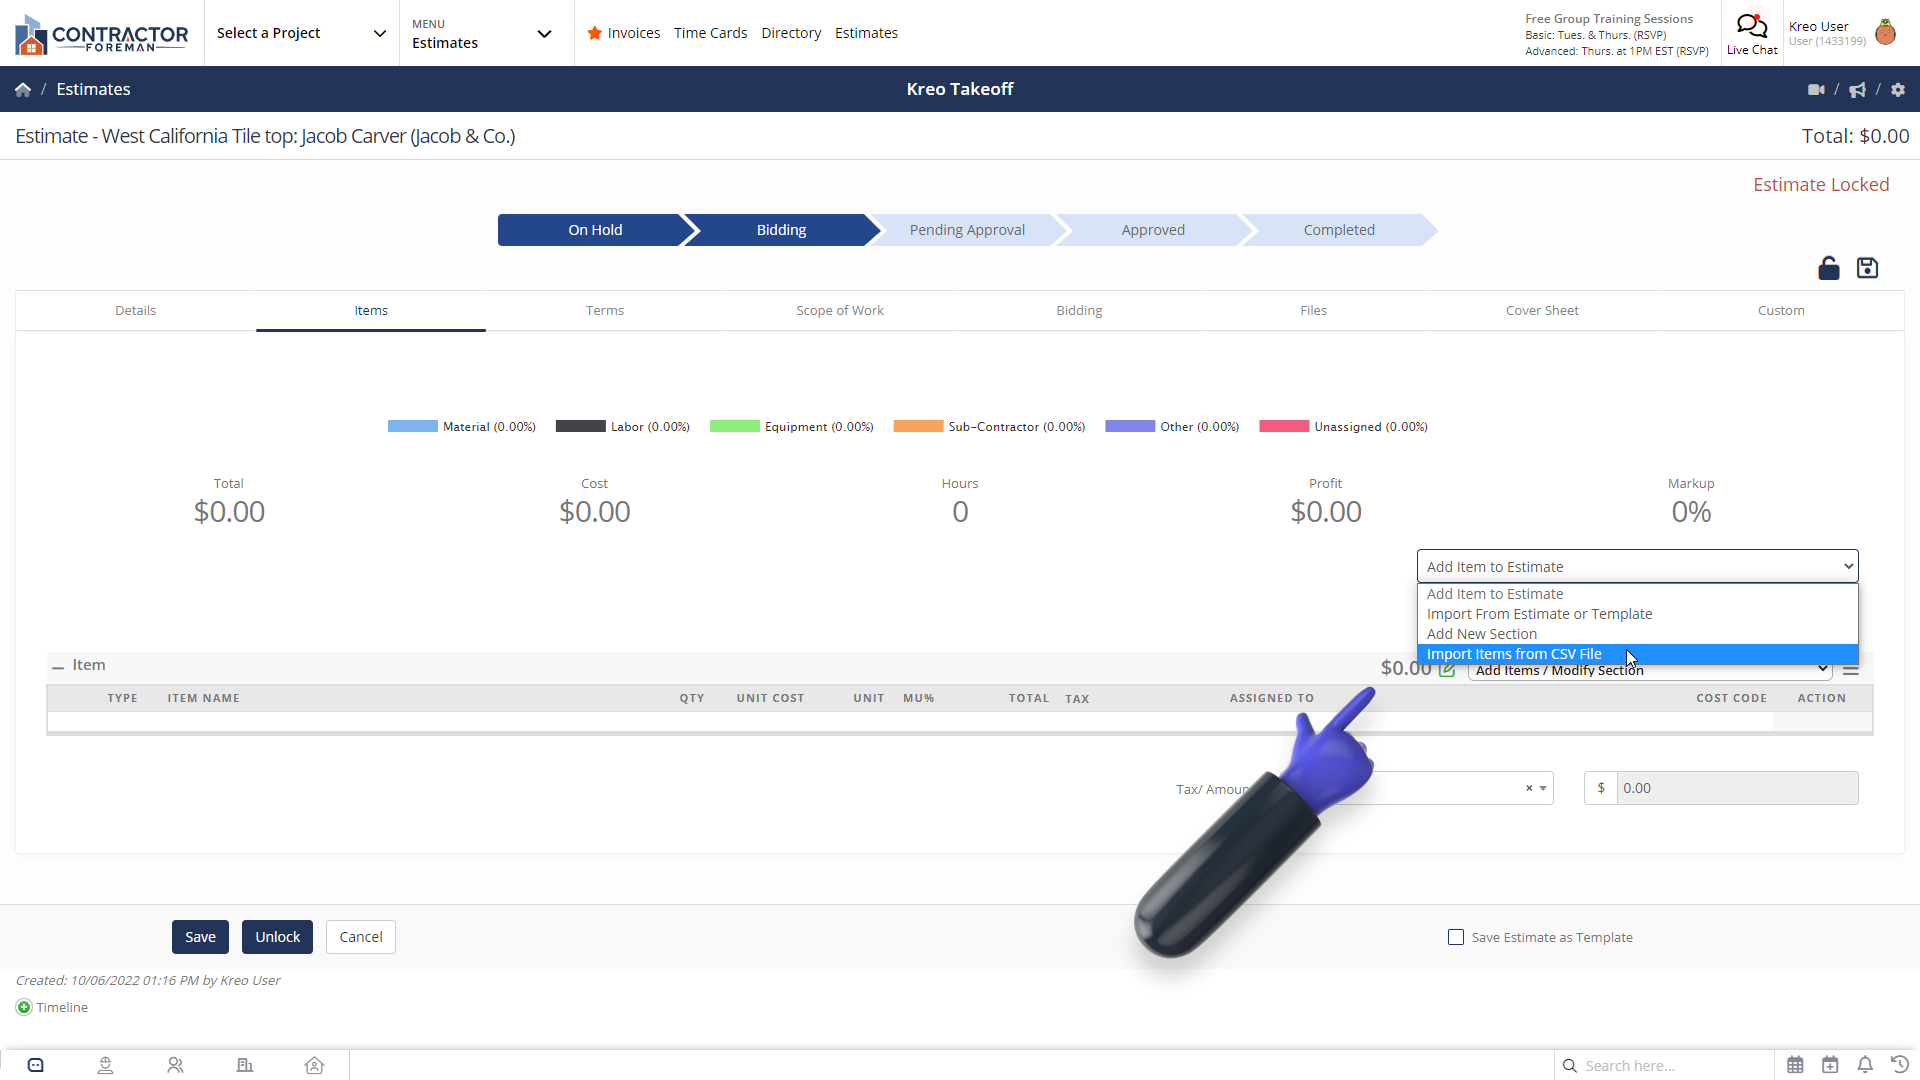Screen dimensions: 1920x1080
Task: Open Select a Project dropdown
Action: point(301,34)
